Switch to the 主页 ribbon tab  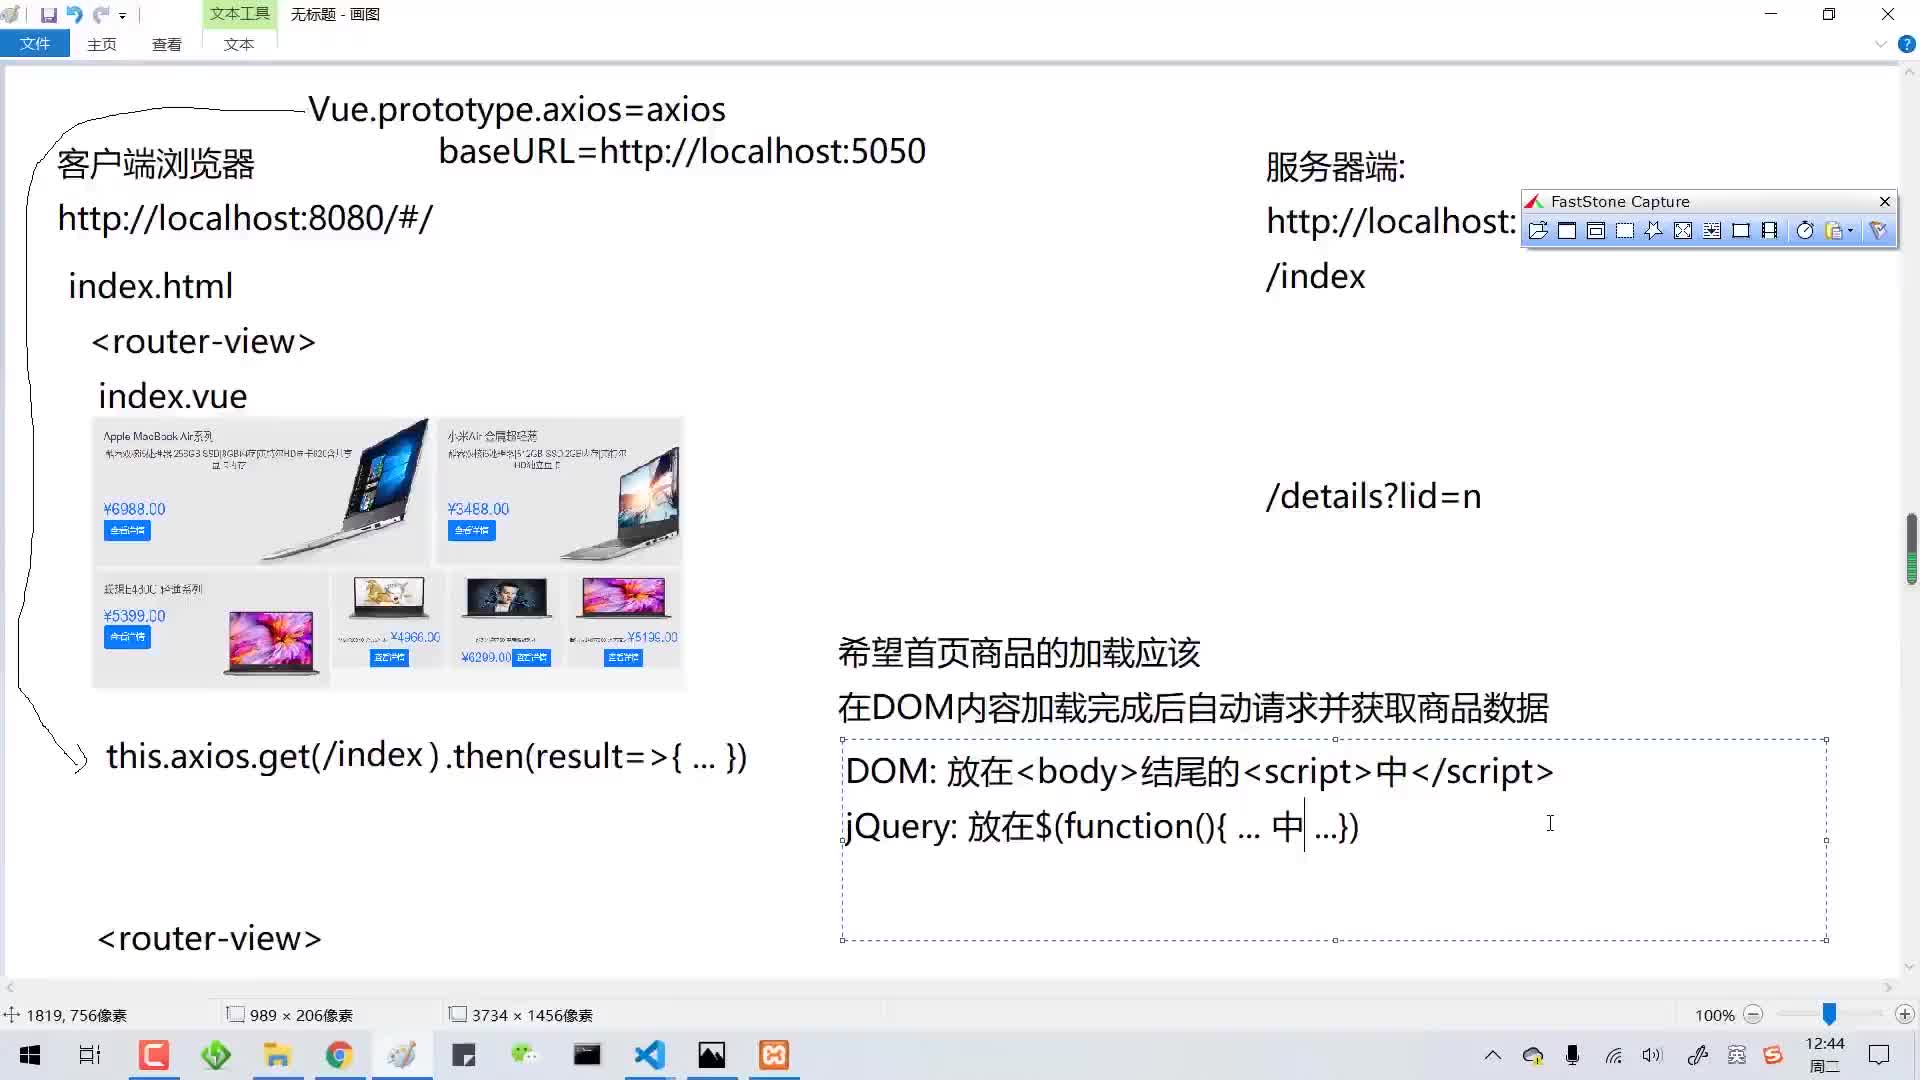(x=102, y=44)
